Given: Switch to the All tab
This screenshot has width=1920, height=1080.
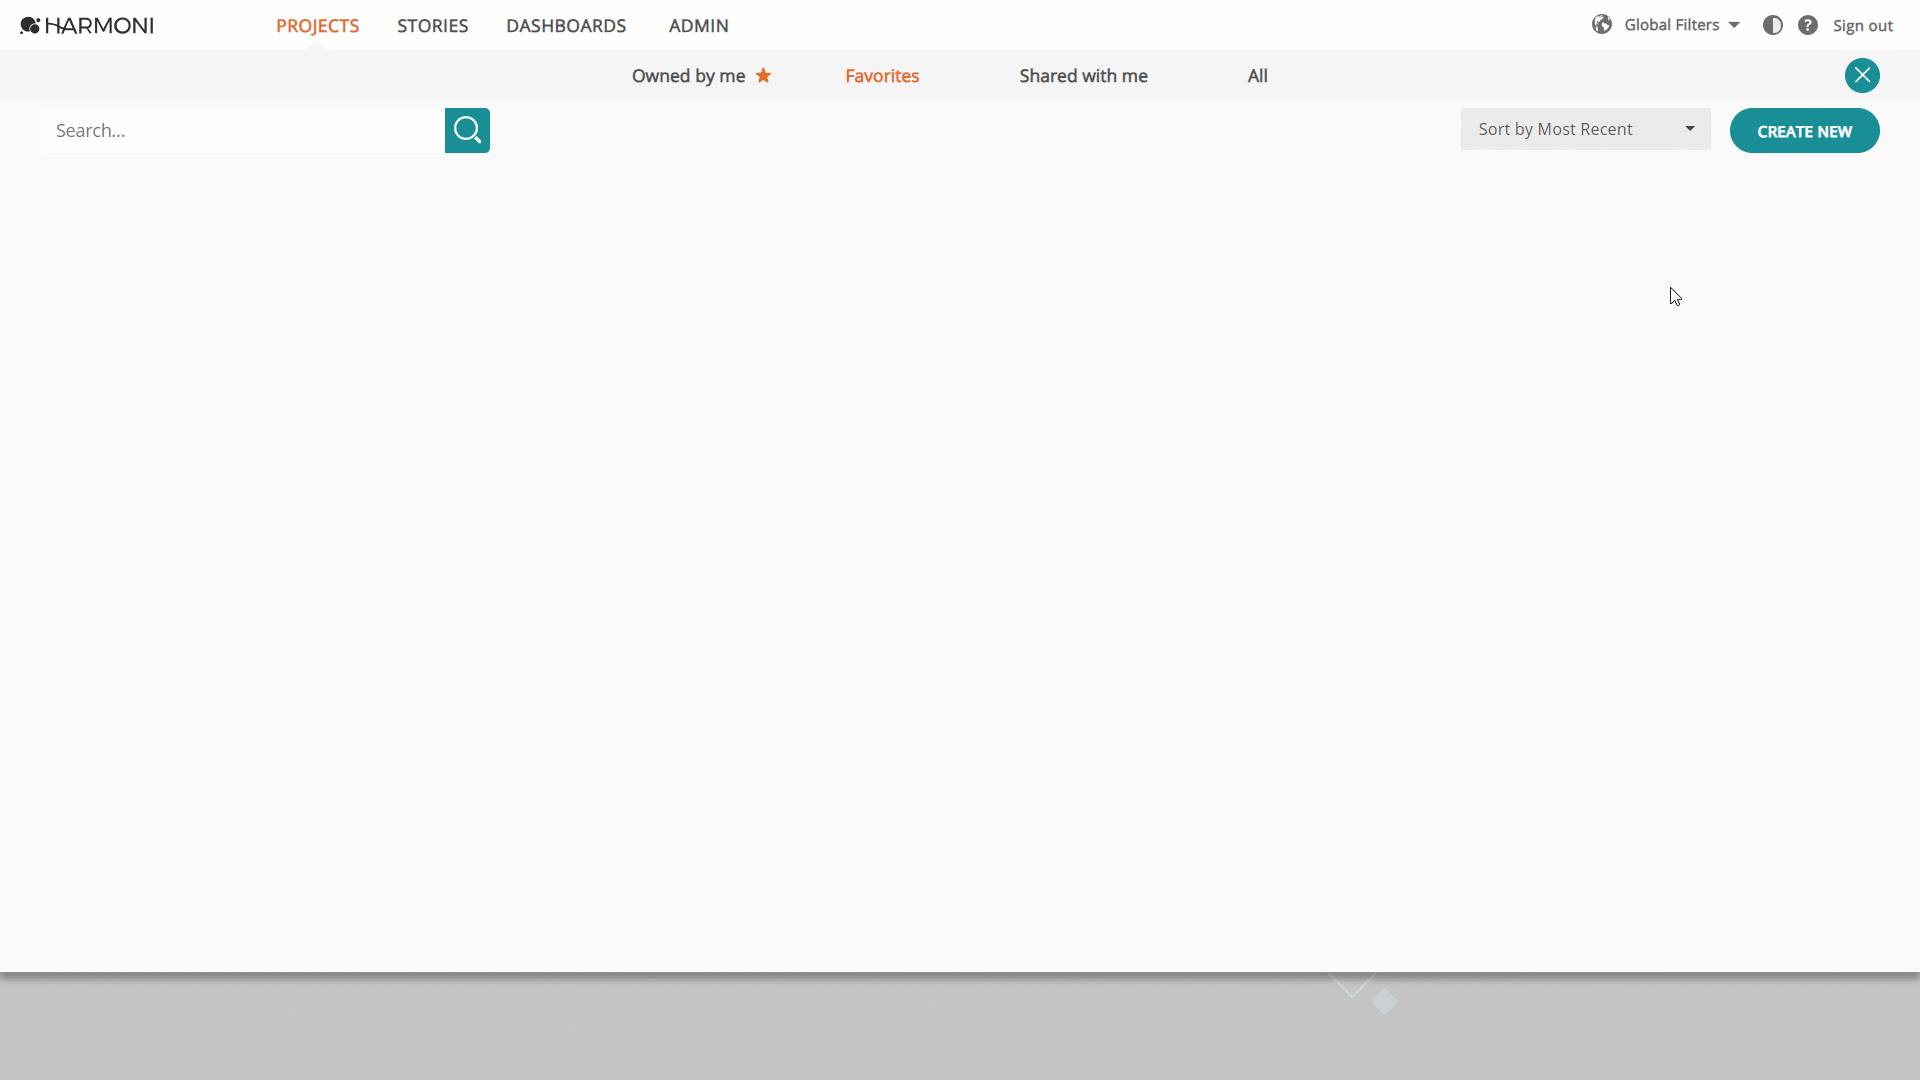Looking at the screenshot, I should [1257, 76].
